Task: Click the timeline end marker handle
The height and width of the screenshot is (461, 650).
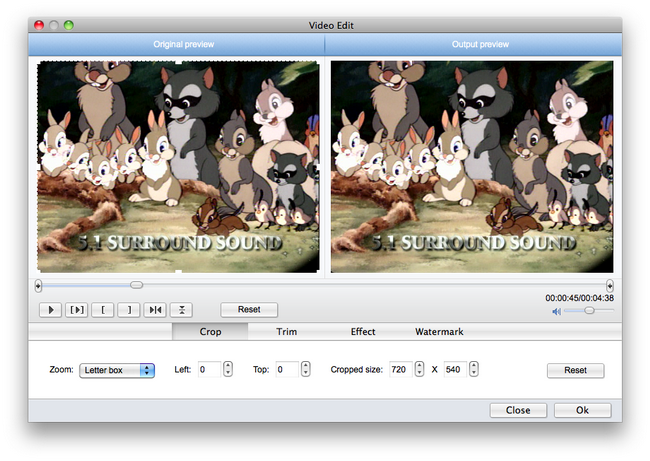Action: coord(609,286)
